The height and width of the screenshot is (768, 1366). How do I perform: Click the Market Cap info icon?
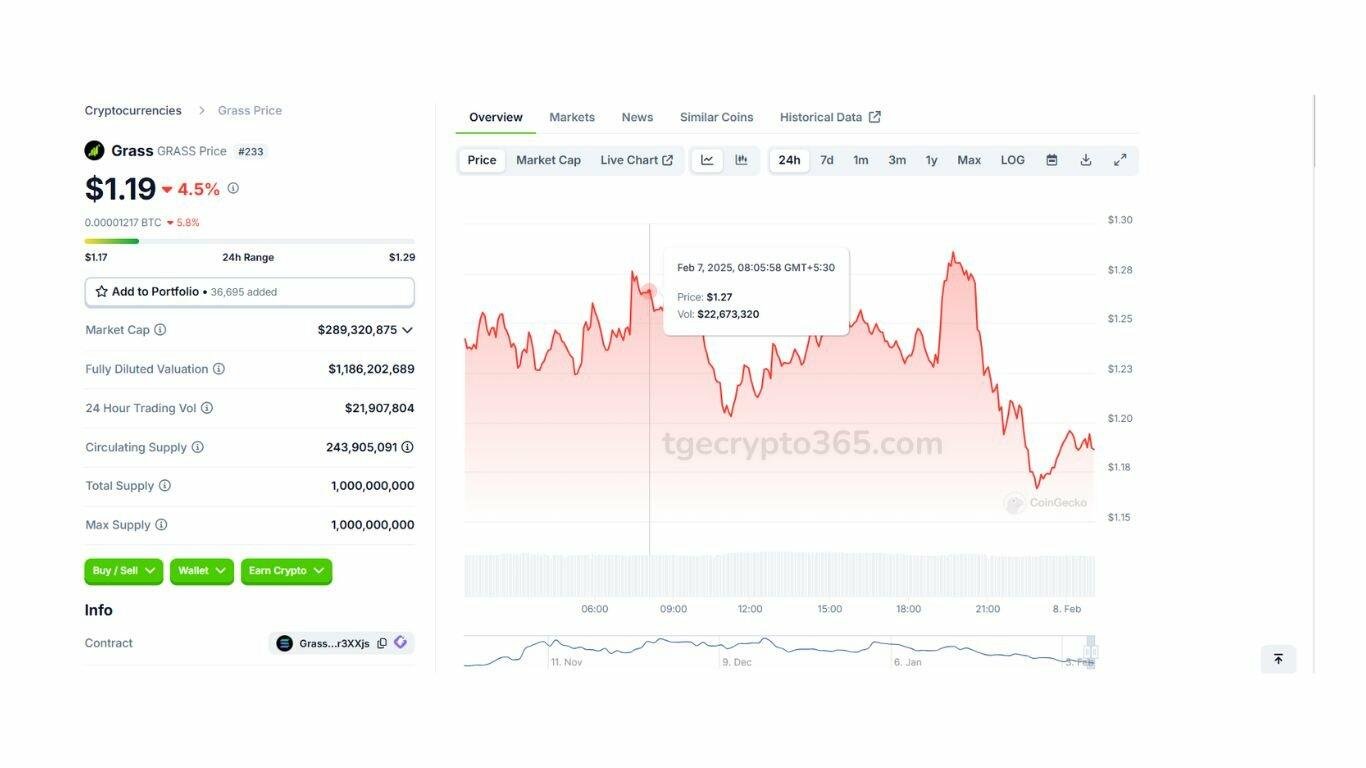pos(160,330)
